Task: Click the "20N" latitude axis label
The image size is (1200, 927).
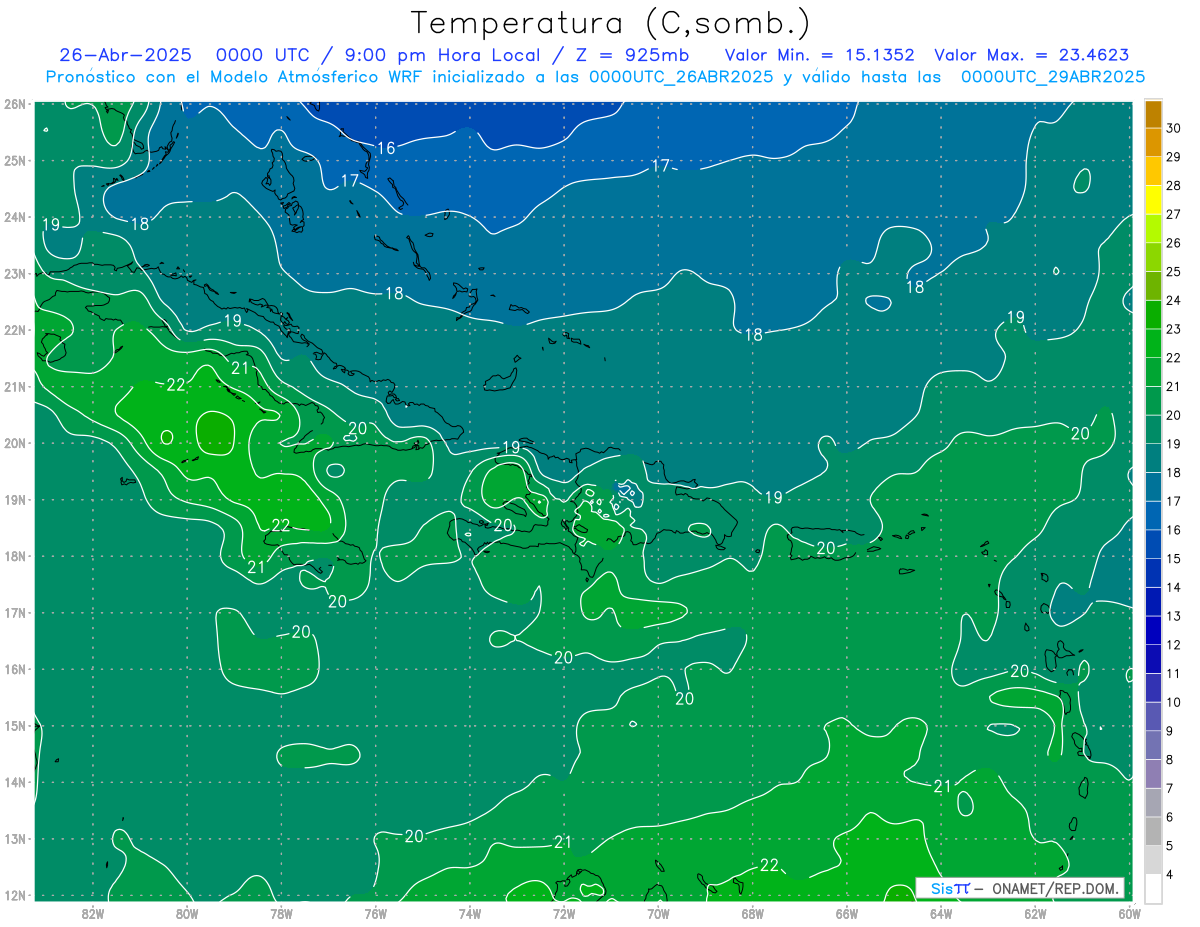Action: point(14,443)
